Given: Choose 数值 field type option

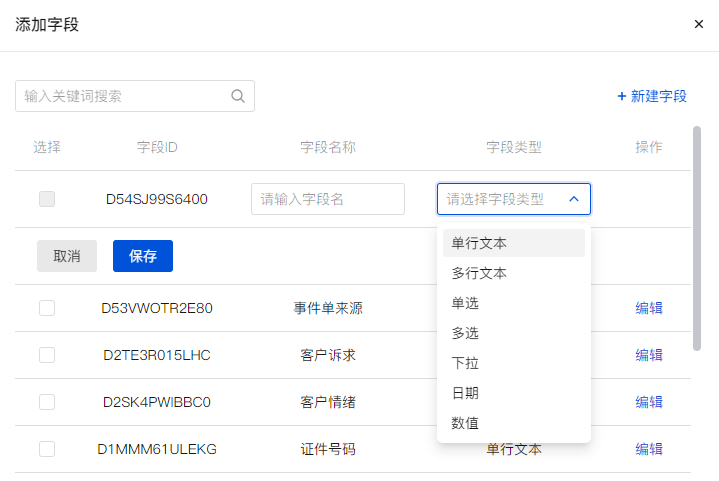Looking at the screenshot, I should [514, 423].
